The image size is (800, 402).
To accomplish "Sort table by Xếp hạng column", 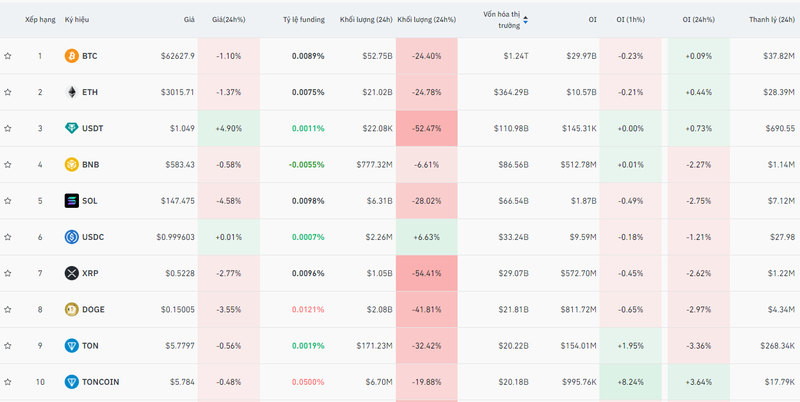I will (x=40, y=20).
